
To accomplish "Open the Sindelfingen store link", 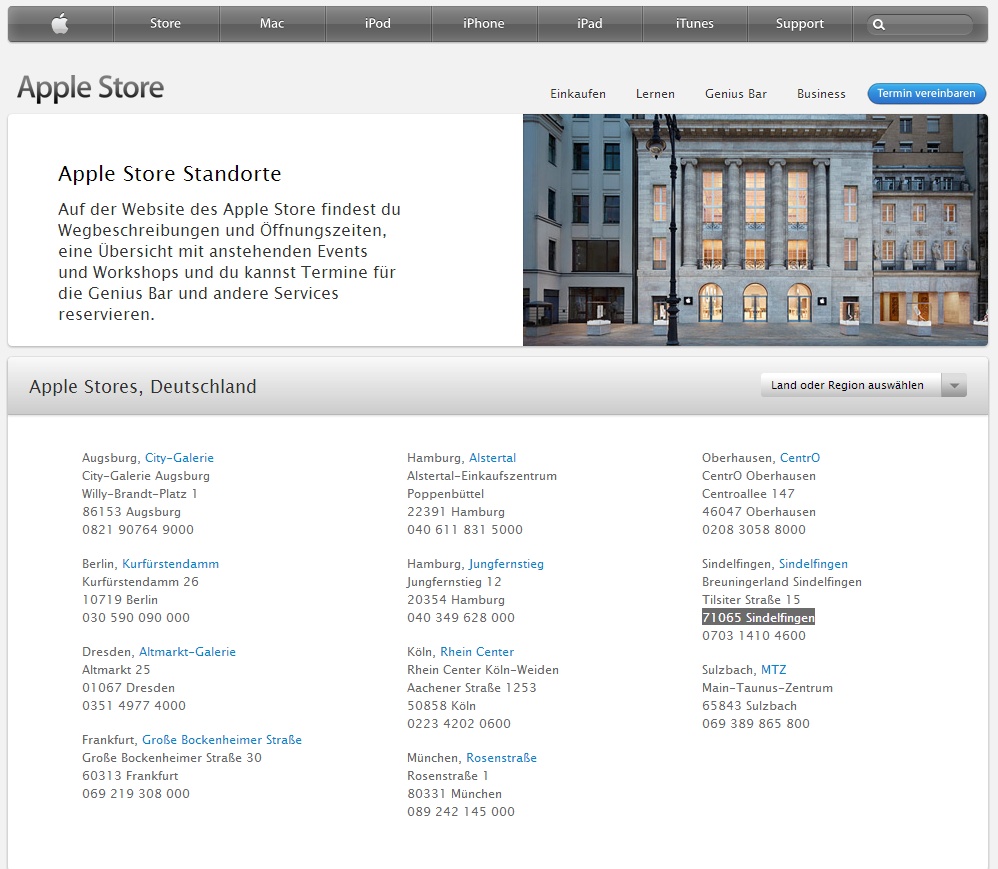I will (x=813, y=563).
